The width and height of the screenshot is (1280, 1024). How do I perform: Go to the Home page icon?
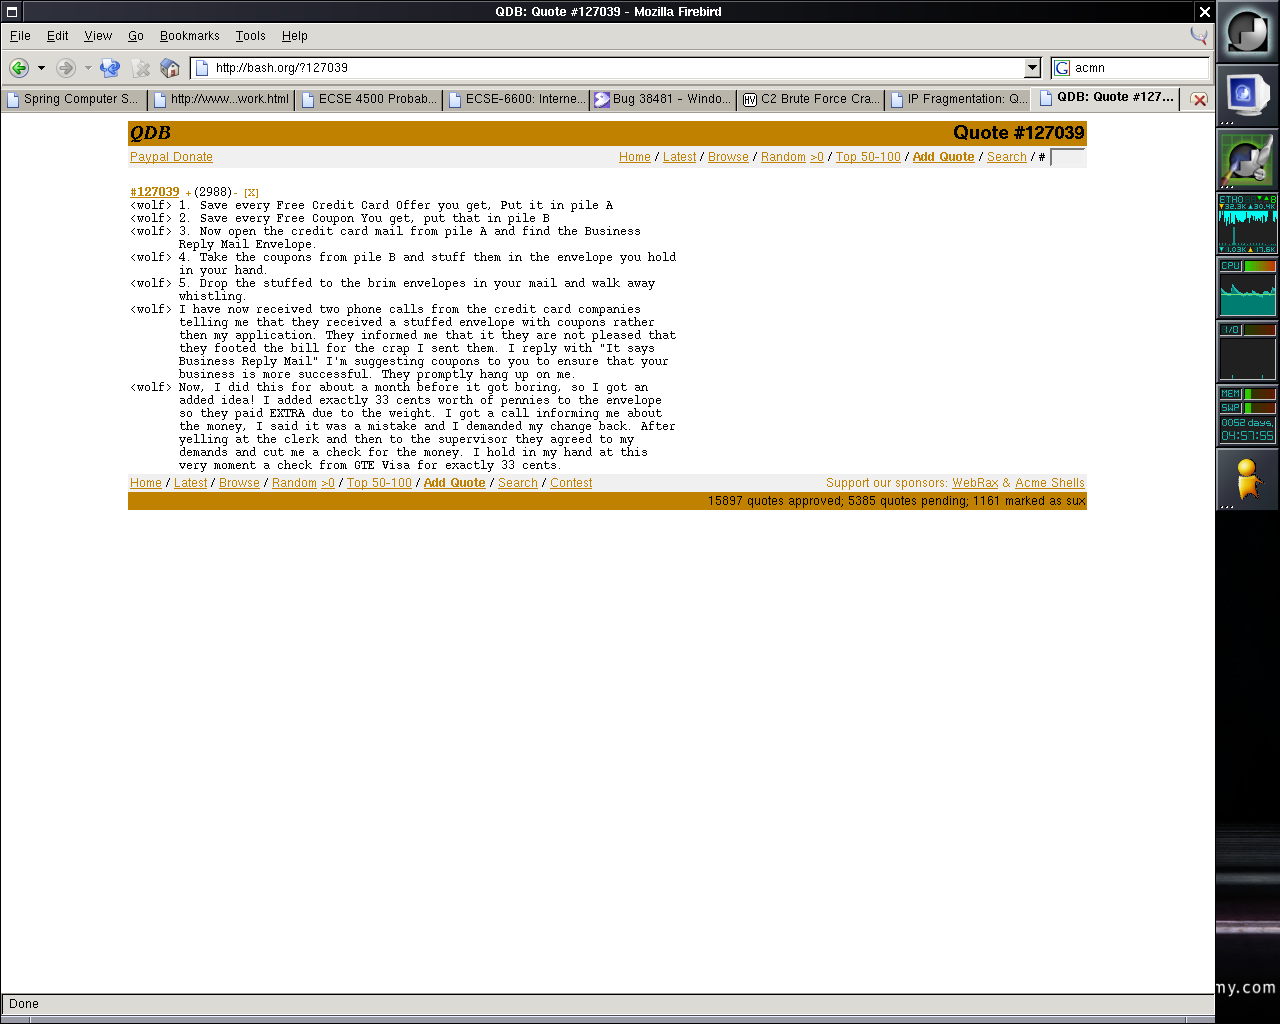(170, 68)
